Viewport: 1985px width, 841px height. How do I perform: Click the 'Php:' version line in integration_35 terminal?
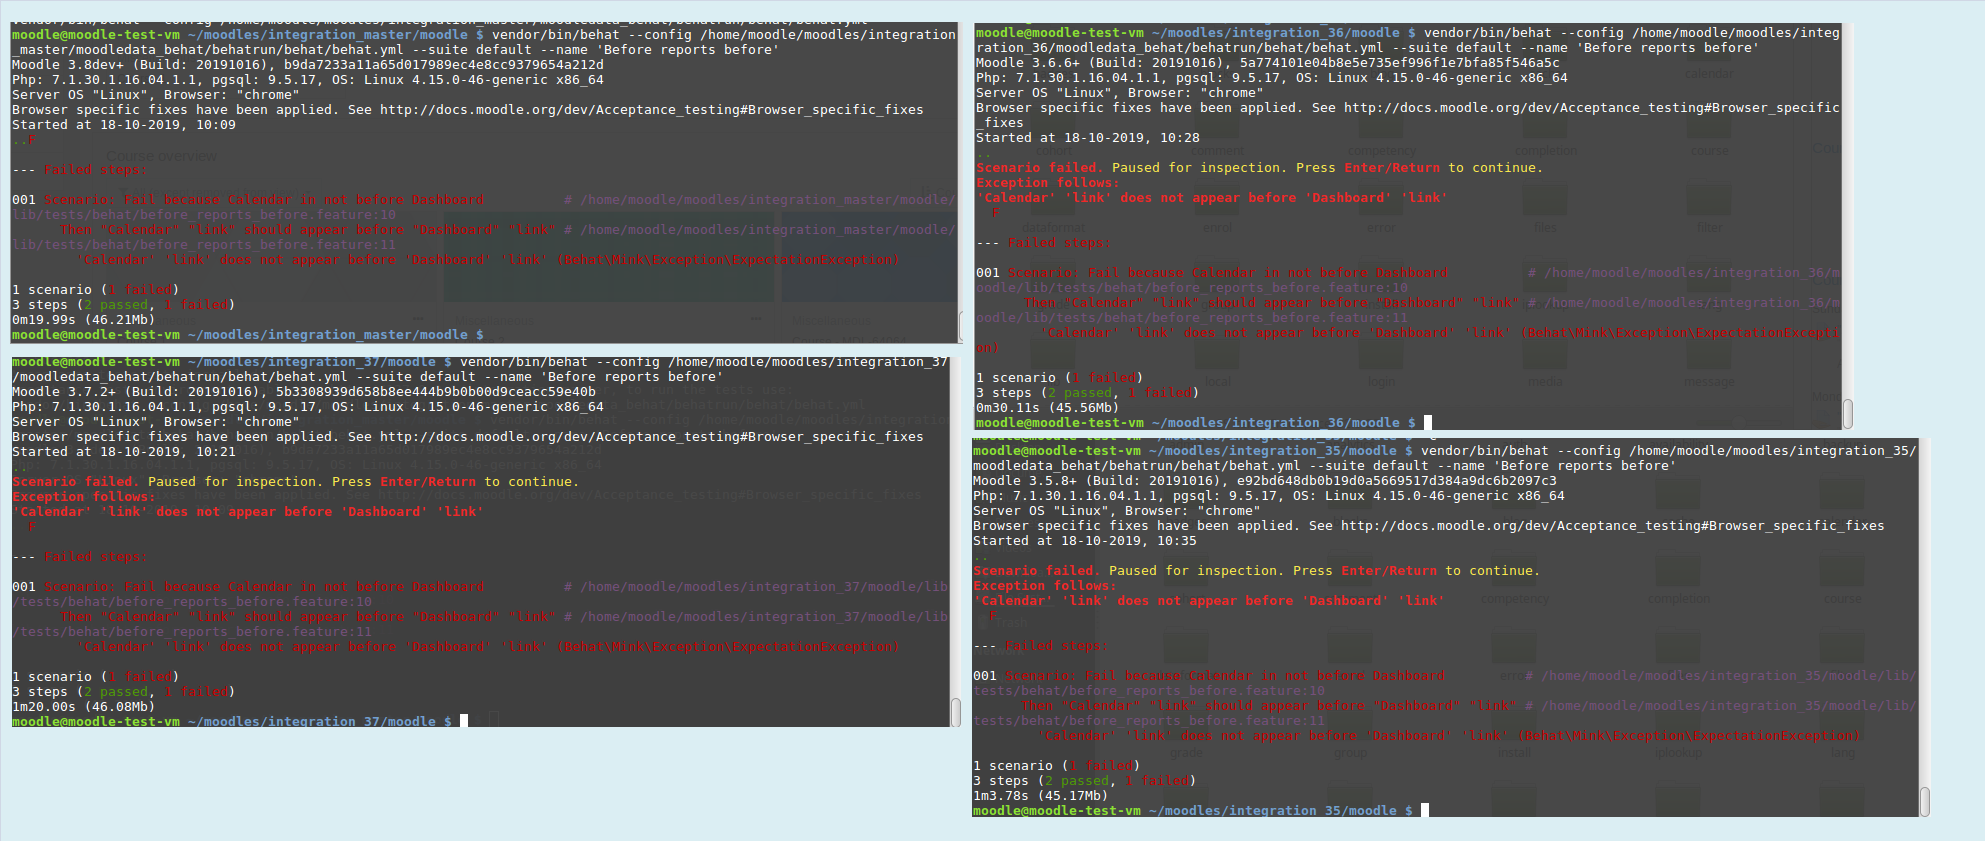pyautogui.click(x=1269, y=496)
